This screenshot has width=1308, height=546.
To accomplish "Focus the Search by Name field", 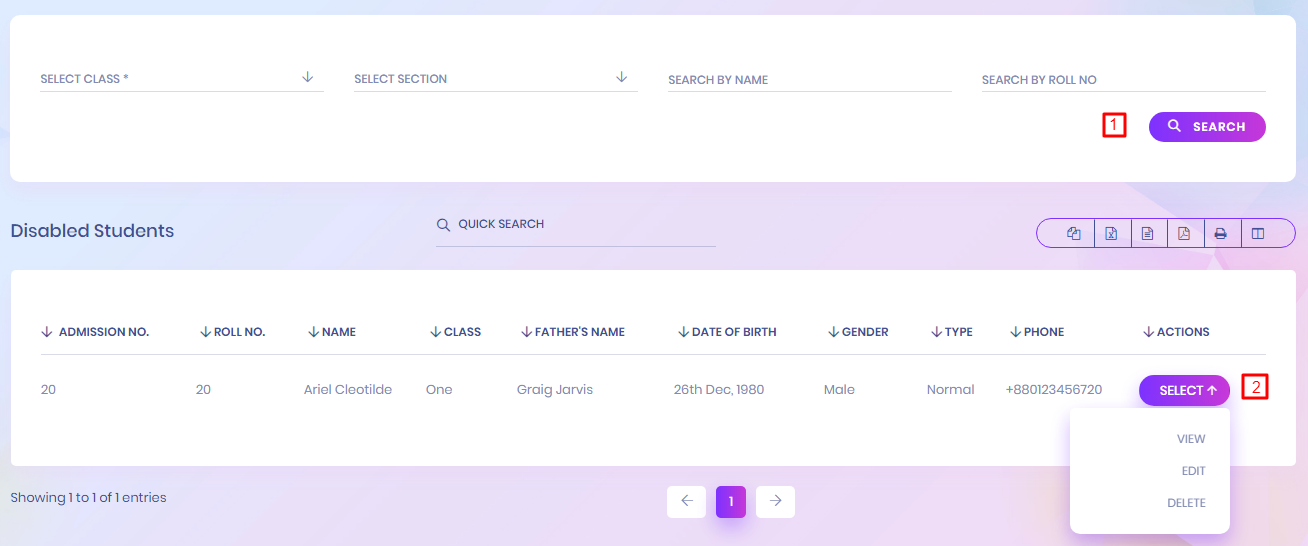I will point(809,80).
